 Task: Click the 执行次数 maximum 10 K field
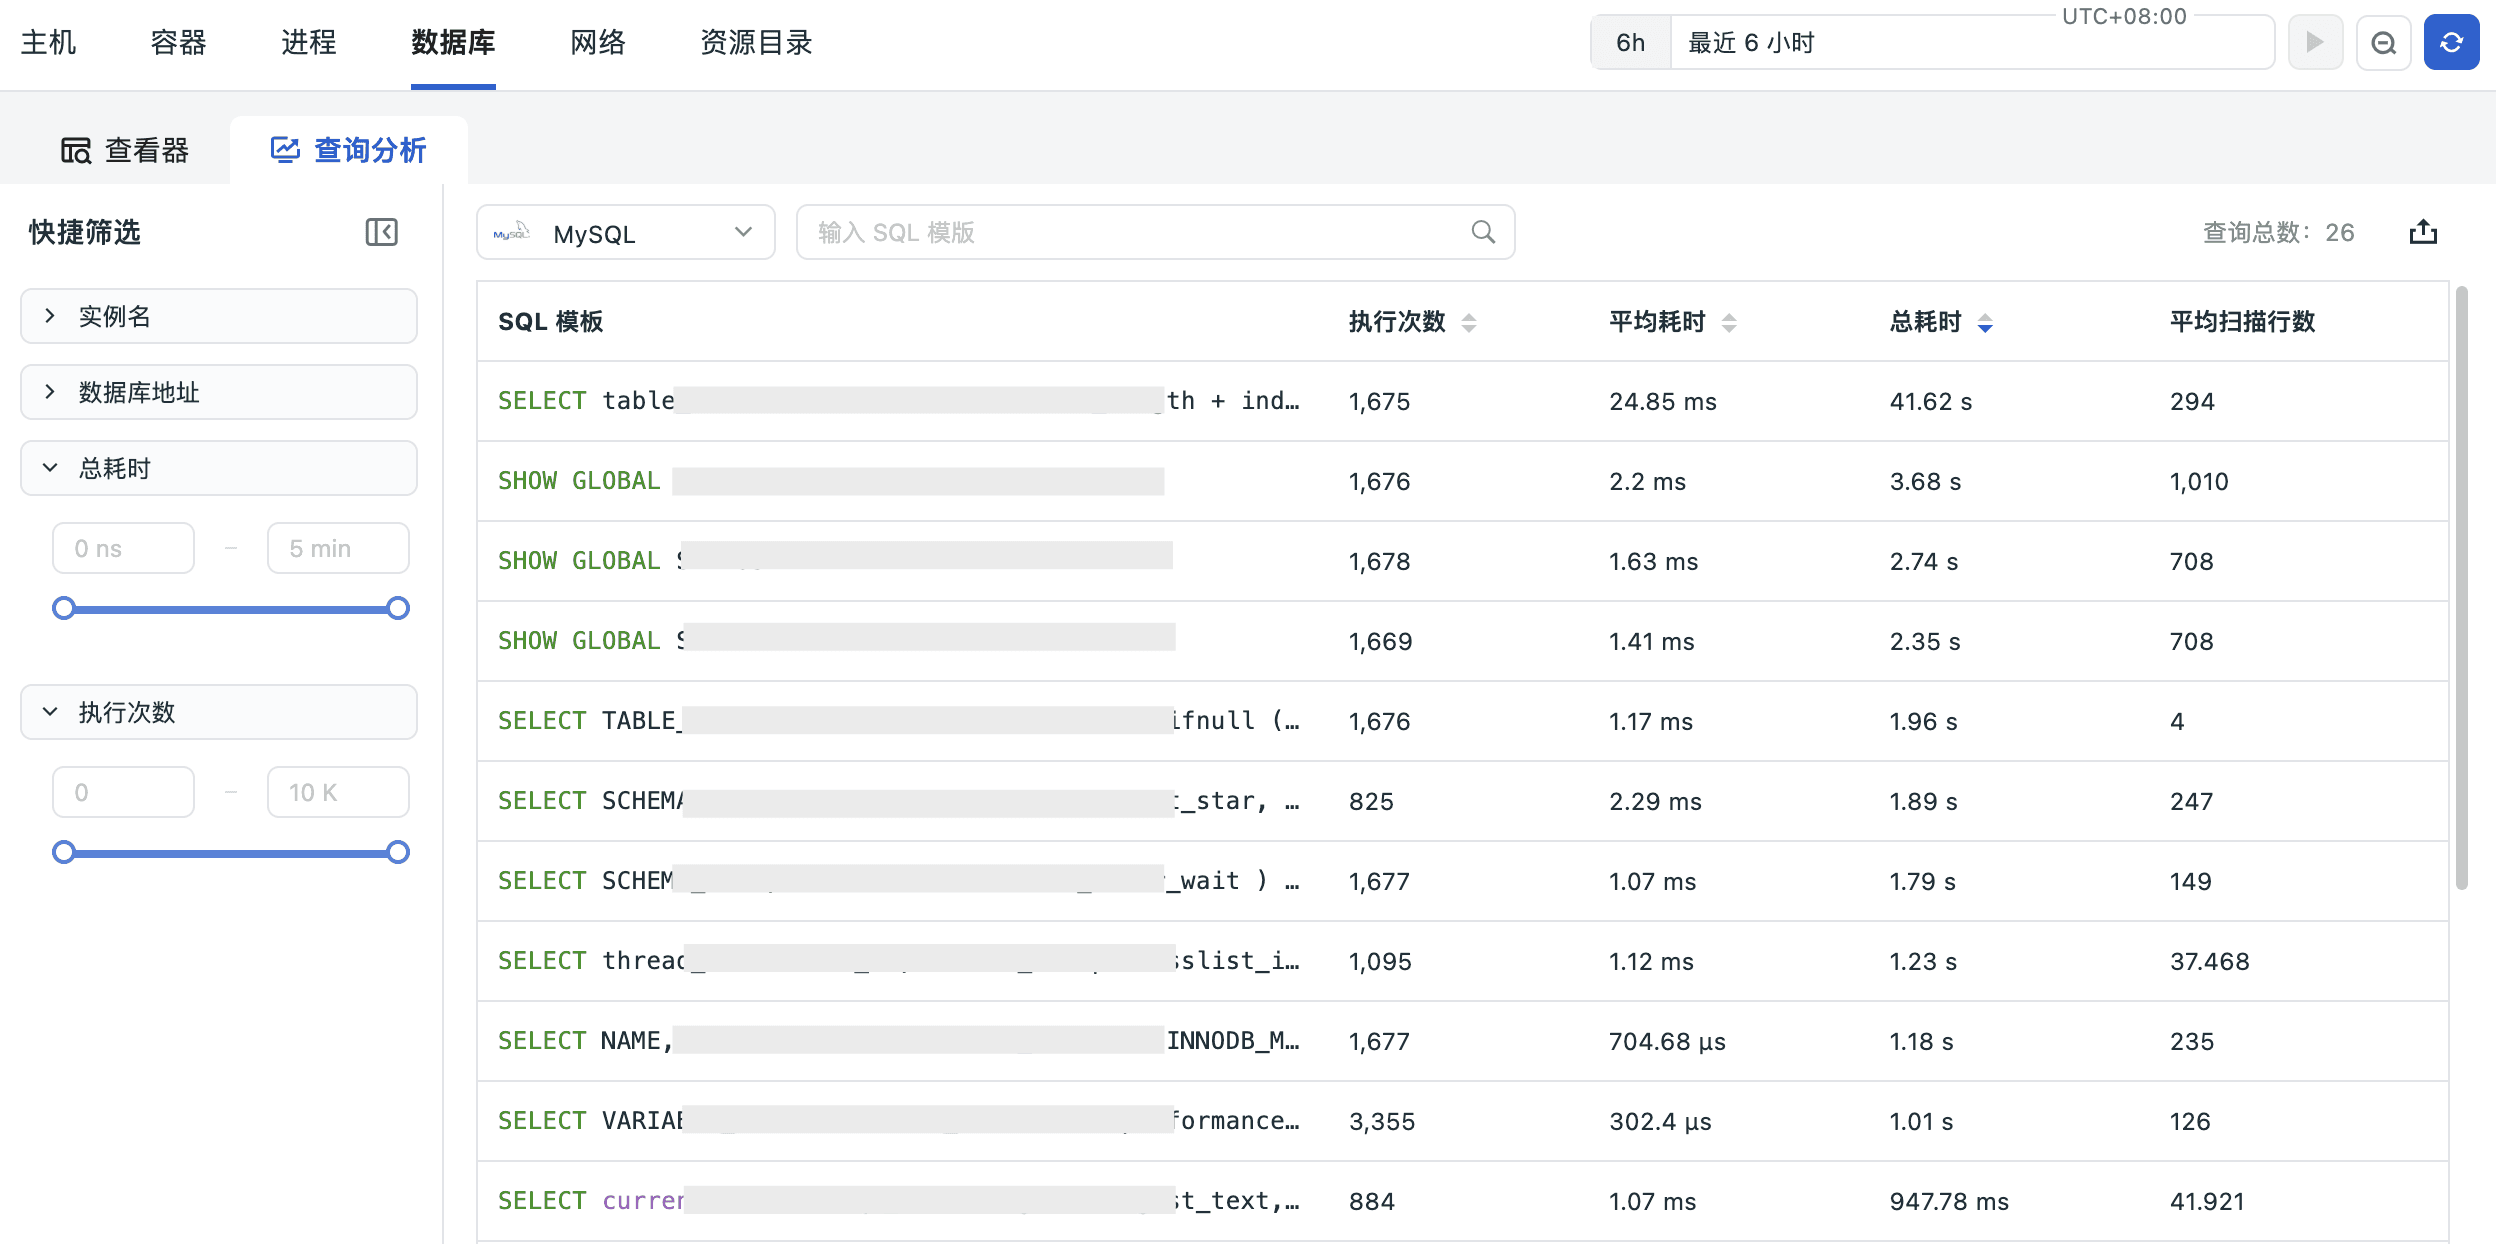[x=338, y=792]
